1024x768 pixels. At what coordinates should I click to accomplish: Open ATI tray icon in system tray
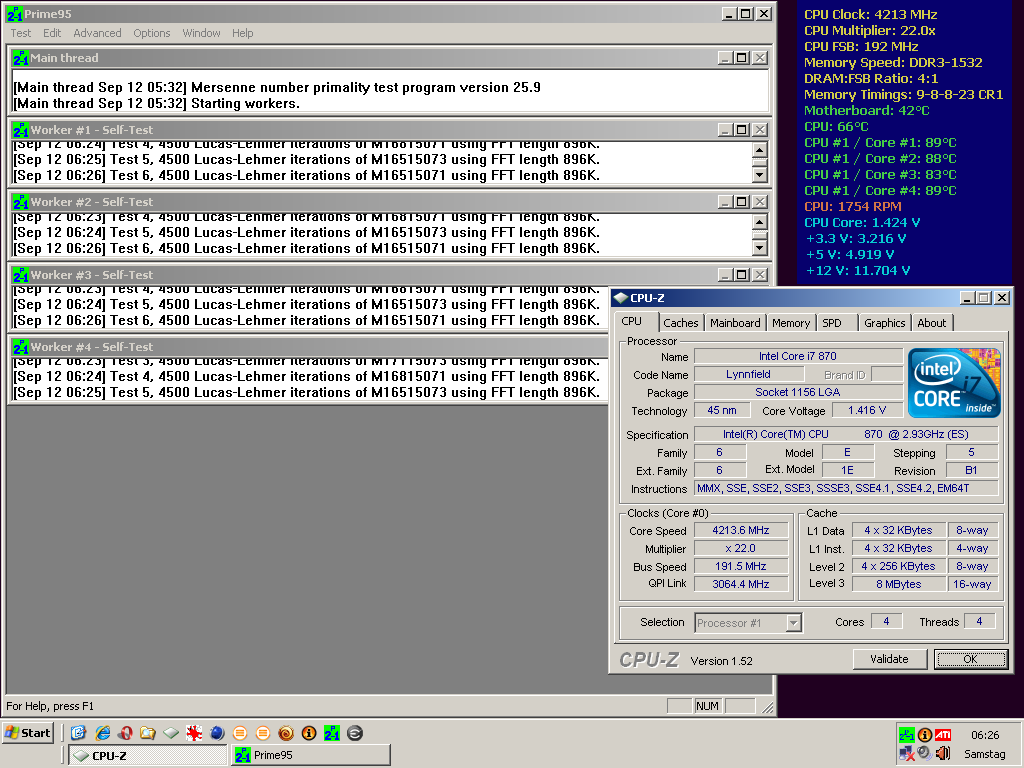(943, 735)
